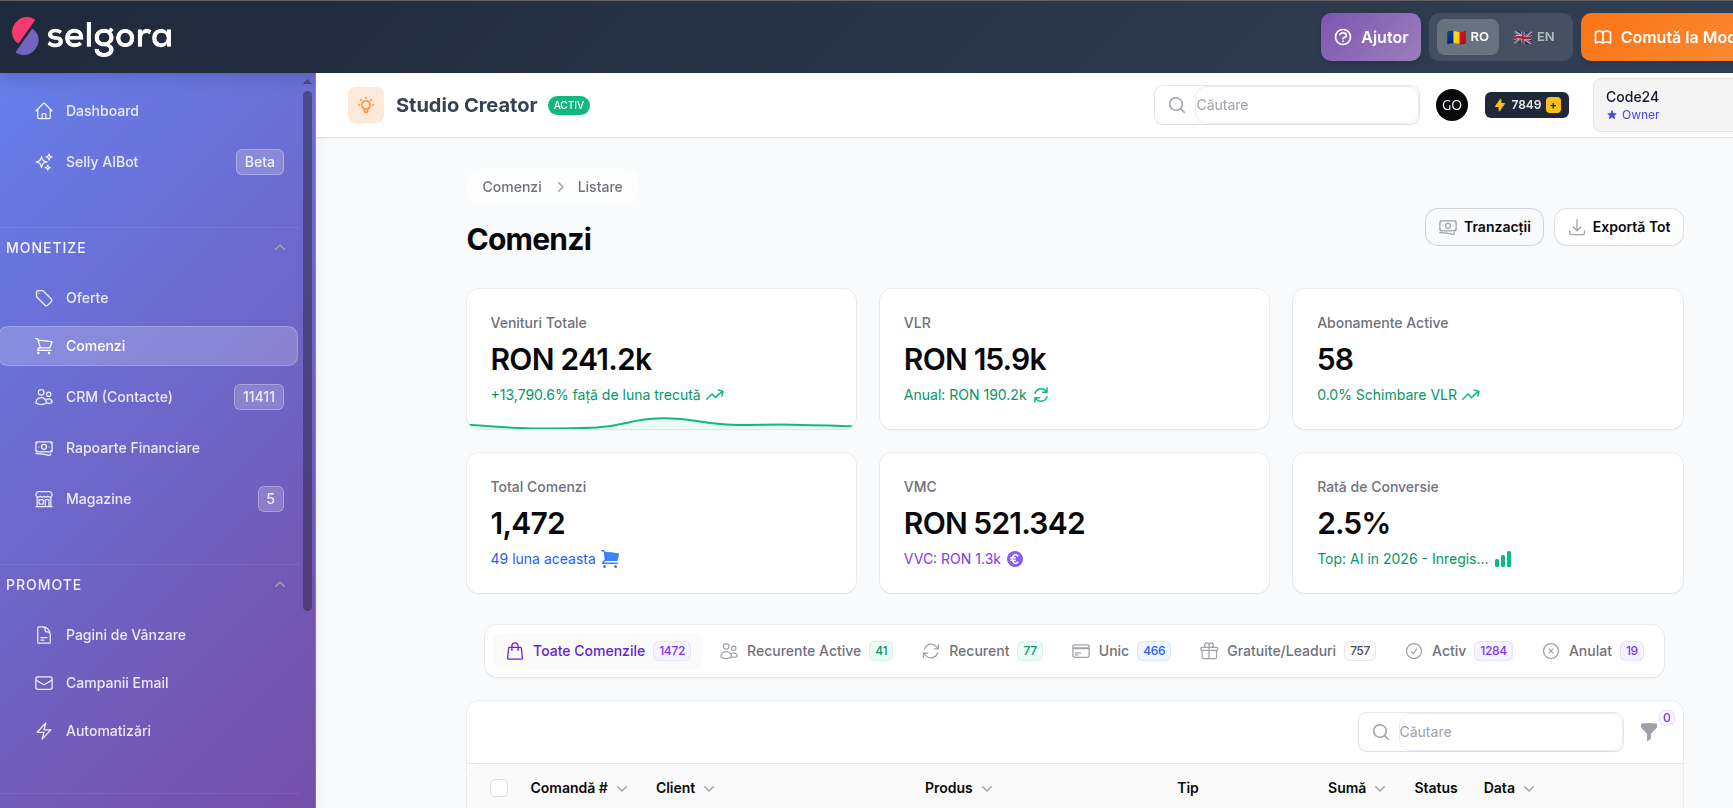Click the refresh icon next to Anual RON 190.2k

[x=1041, y=395]
